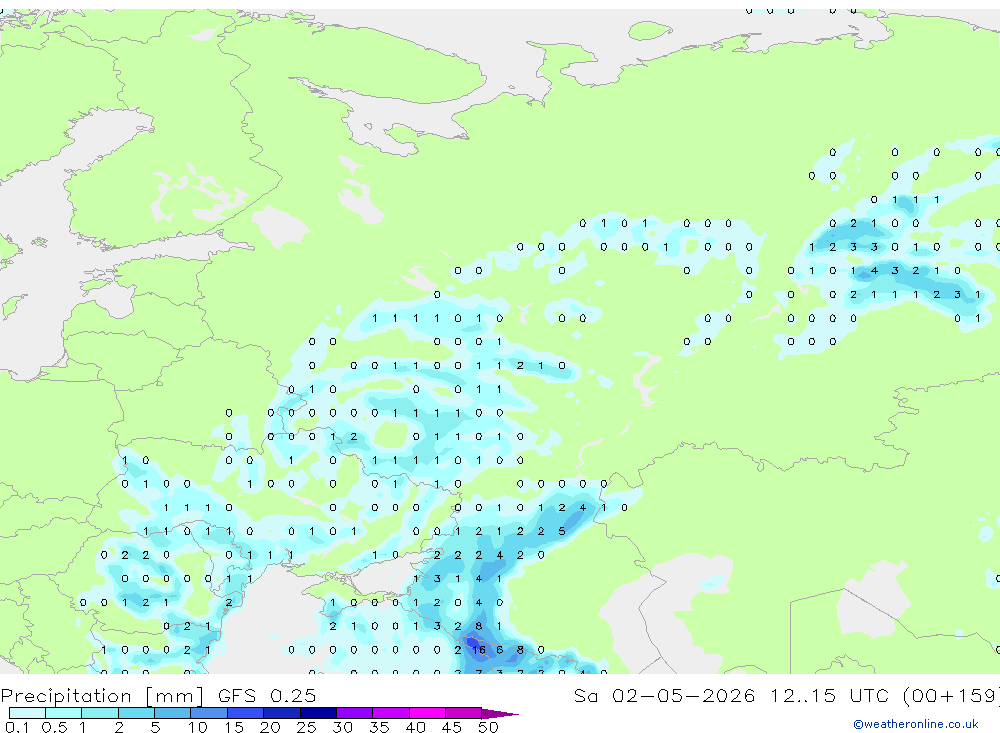1000x733 pixels.
Task: Pick the 35–40 mm purple legend swatch
Action: (x=390, y=713)
